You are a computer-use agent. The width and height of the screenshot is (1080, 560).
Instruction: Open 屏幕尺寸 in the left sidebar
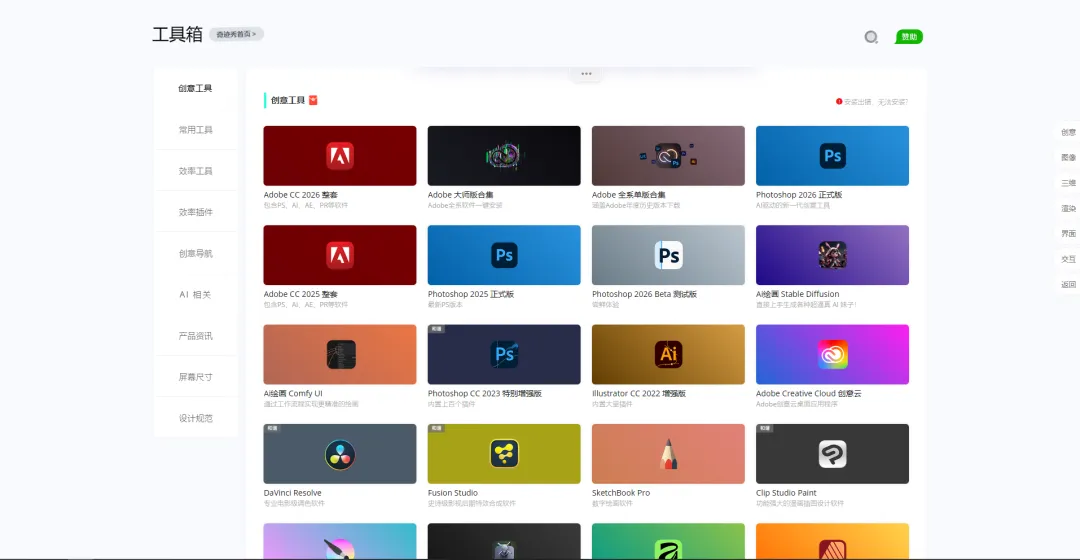[195, 377]
